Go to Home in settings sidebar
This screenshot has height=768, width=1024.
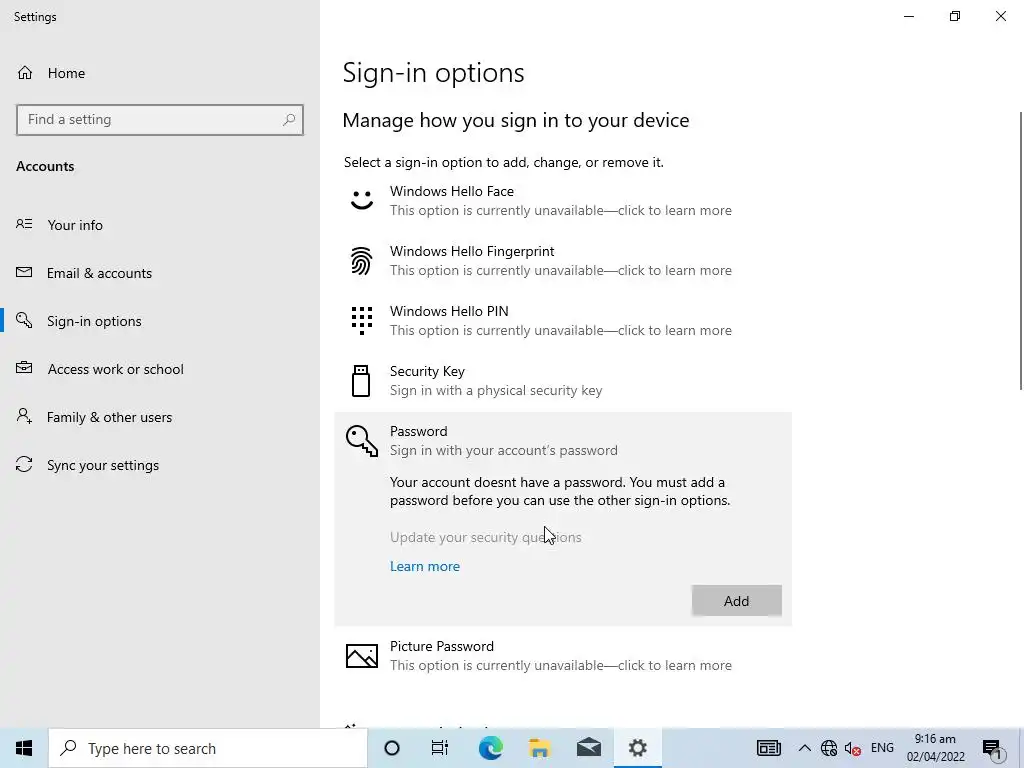pos(160,73)
